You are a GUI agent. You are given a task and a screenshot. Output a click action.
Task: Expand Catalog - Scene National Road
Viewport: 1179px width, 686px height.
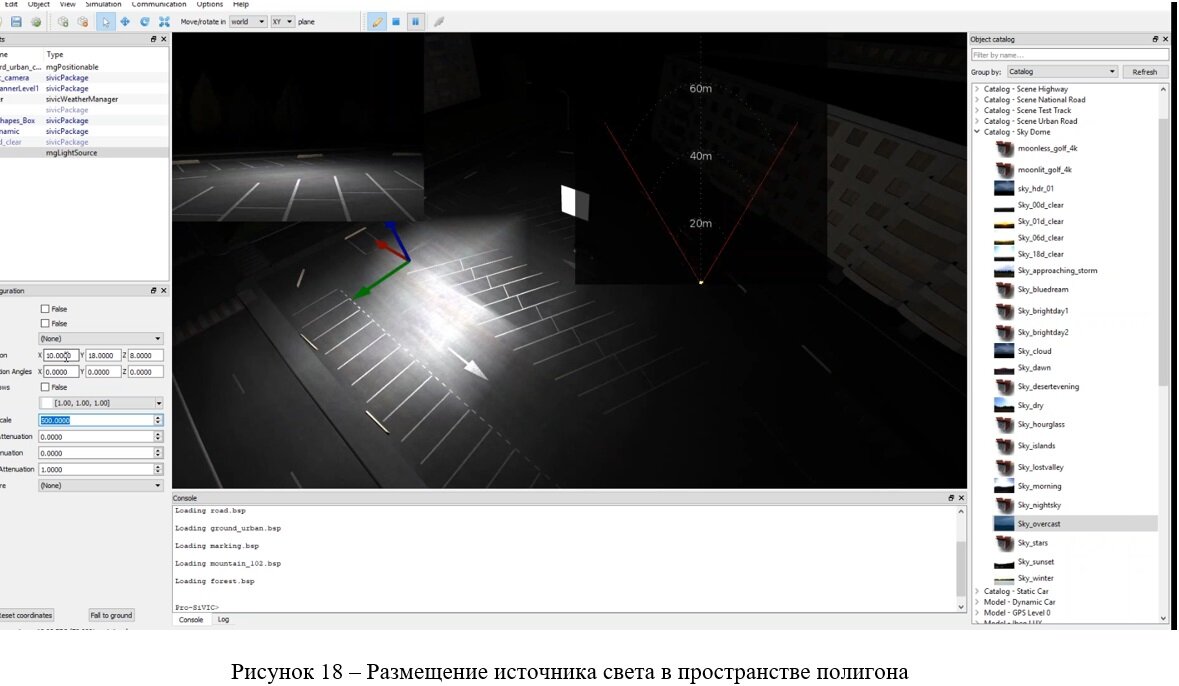click(x=977, y=99)
